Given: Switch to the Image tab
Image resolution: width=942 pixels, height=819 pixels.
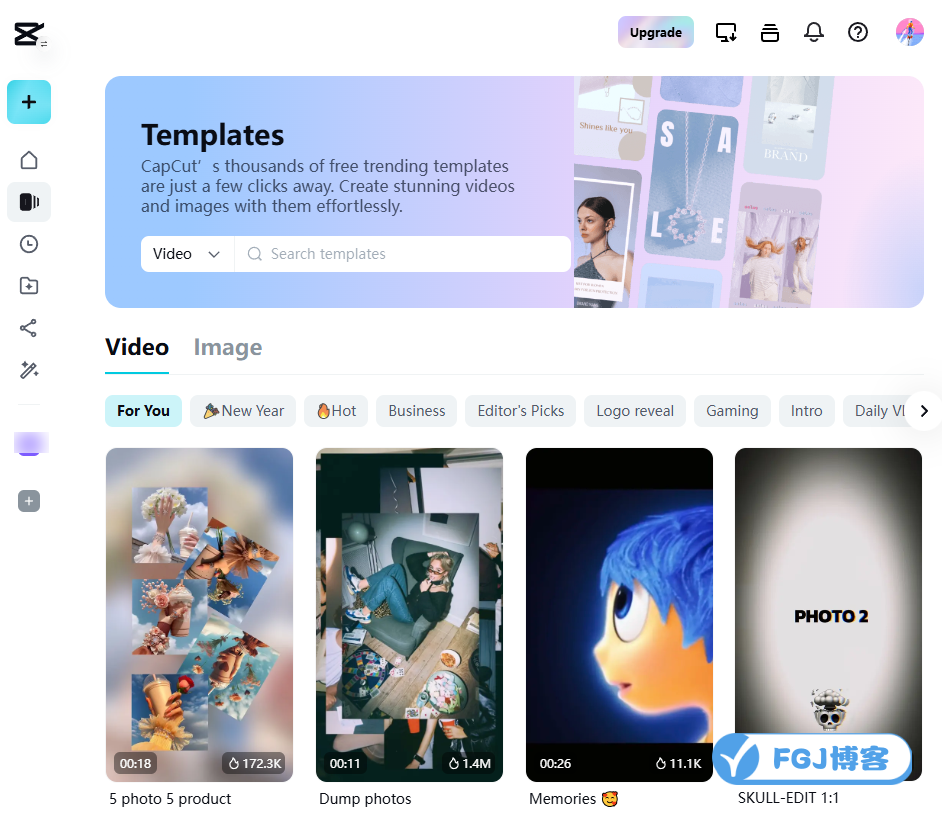Looking at the screenshot, I should tap(228, 347).
